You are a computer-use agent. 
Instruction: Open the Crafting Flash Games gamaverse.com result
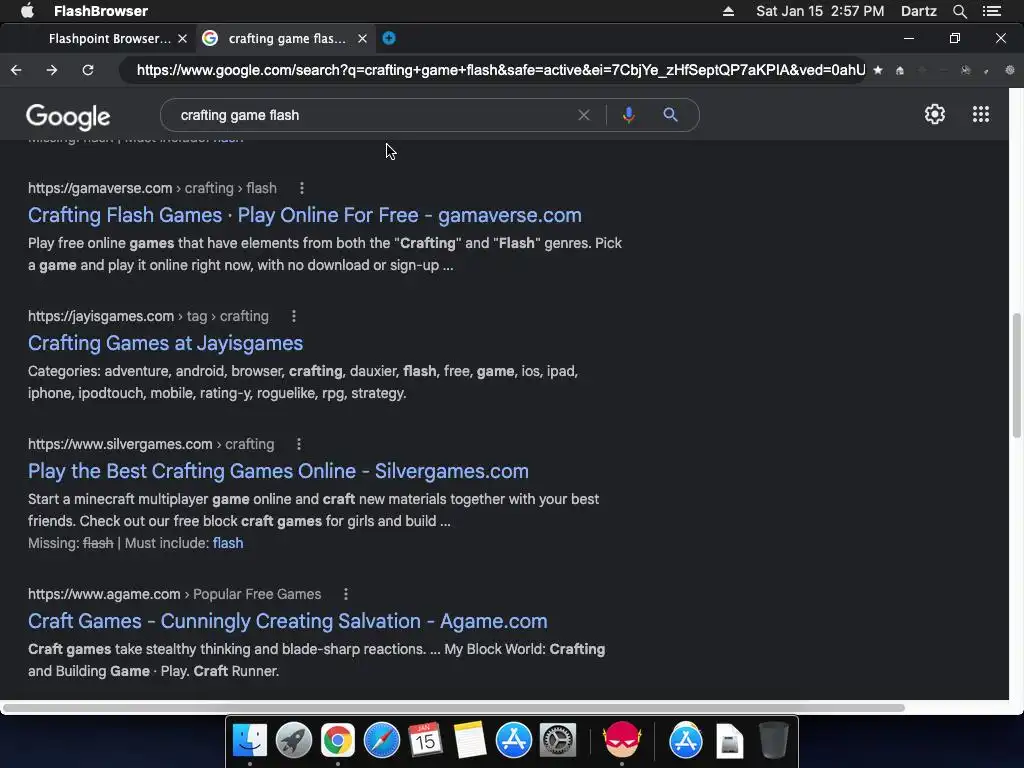point(304,215)
